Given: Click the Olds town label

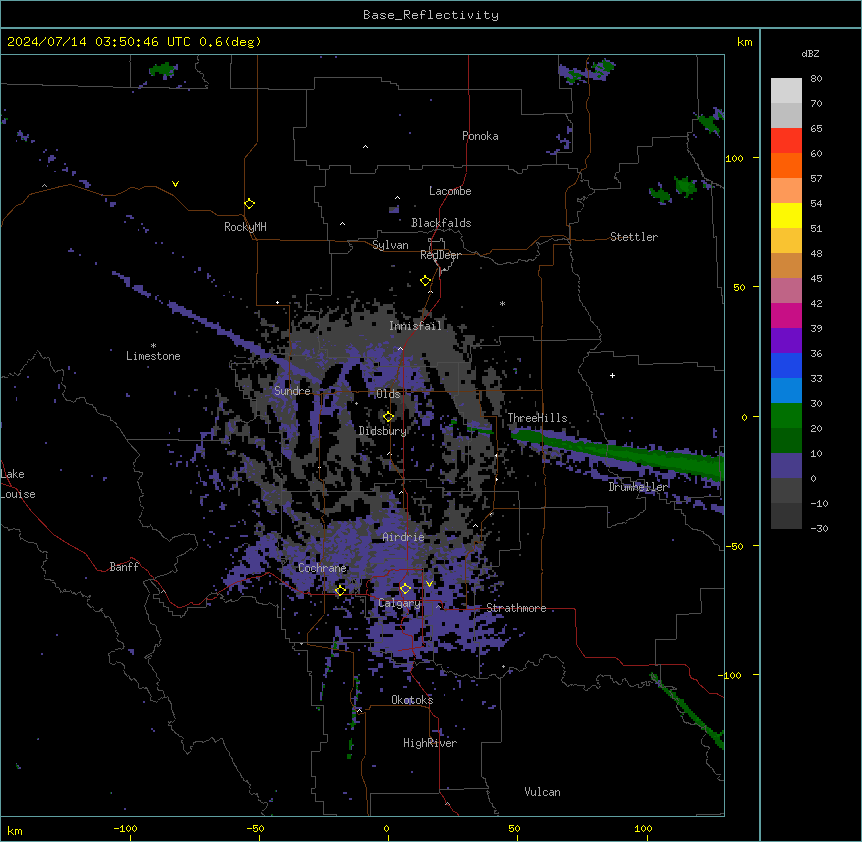Looking at the screenshot, I should coord(388,394).
